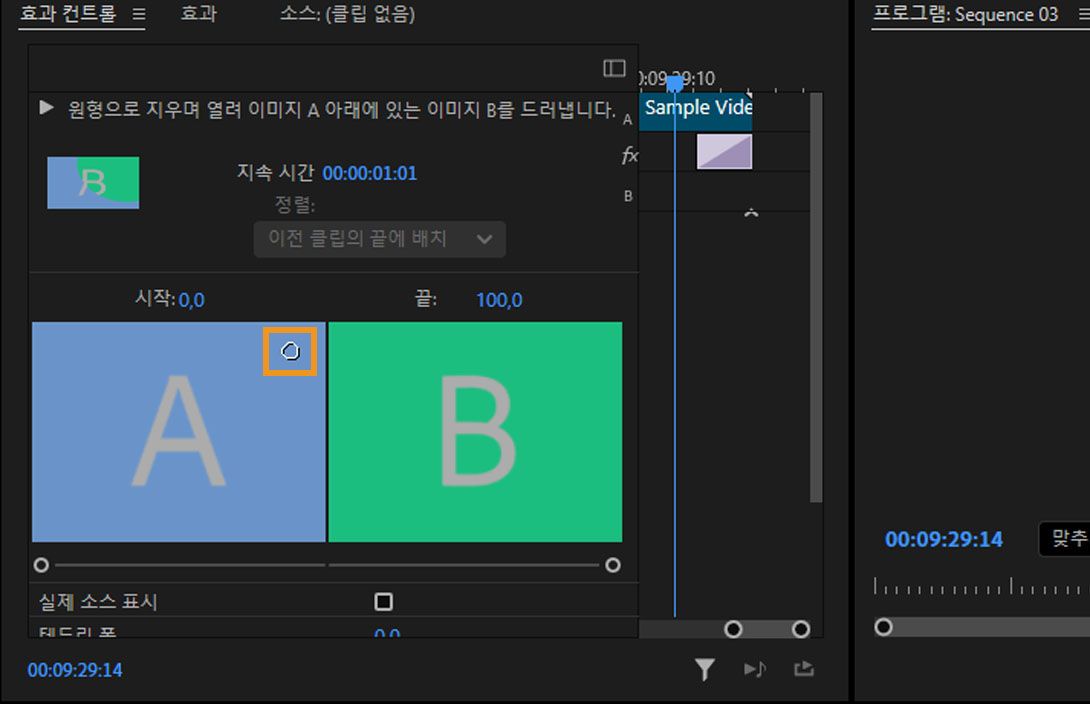Select the circle wipe transition thumbnail
The height and width of the screenshot is (704, 1090).
[93, 182]
